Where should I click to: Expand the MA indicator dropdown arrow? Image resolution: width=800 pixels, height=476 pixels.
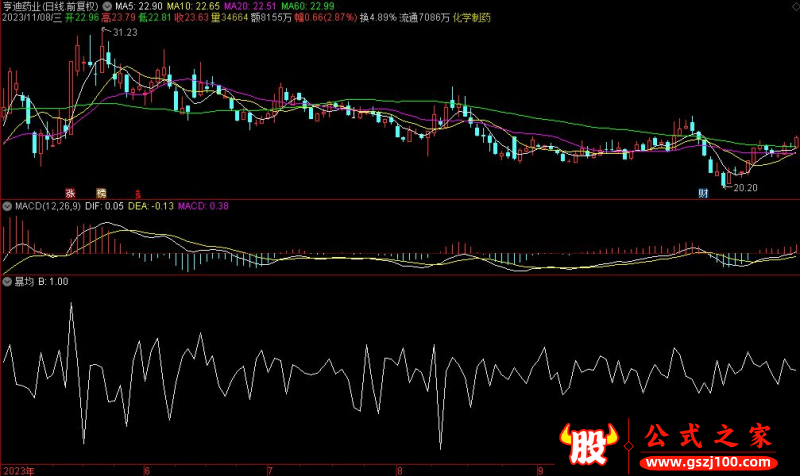(107, 5)
